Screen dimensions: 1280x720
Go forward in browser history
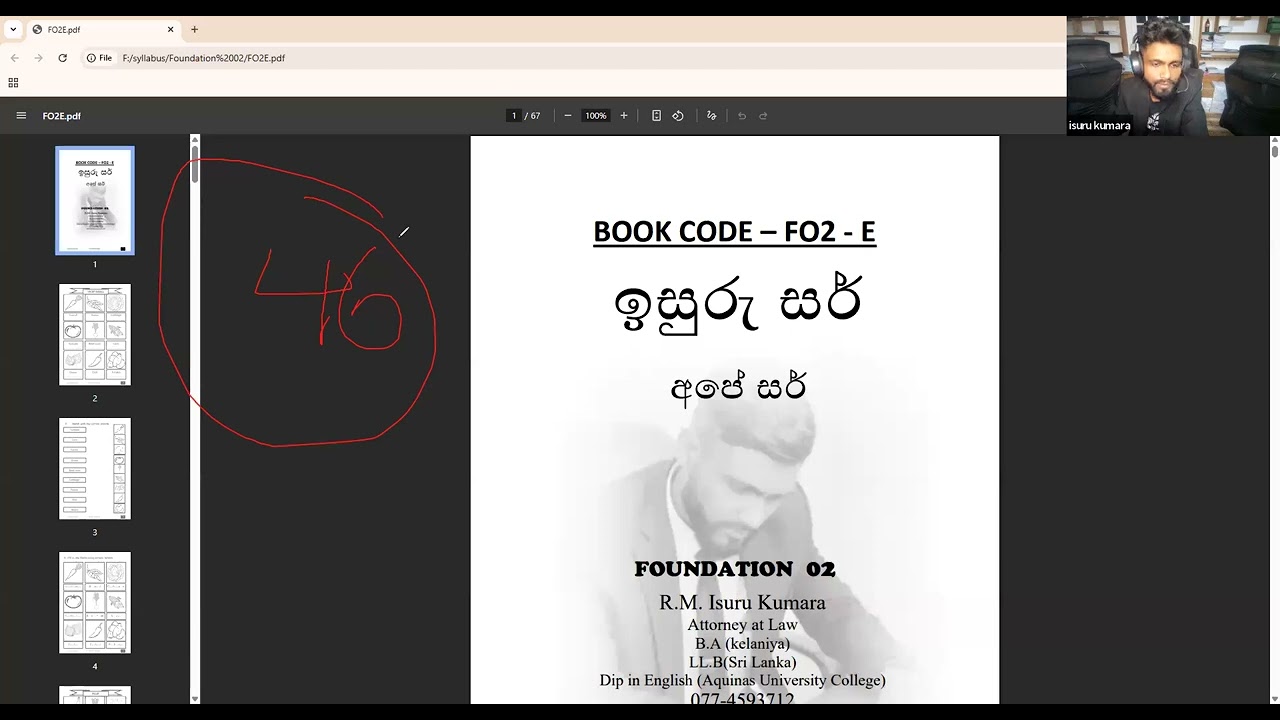click(39, 58)
